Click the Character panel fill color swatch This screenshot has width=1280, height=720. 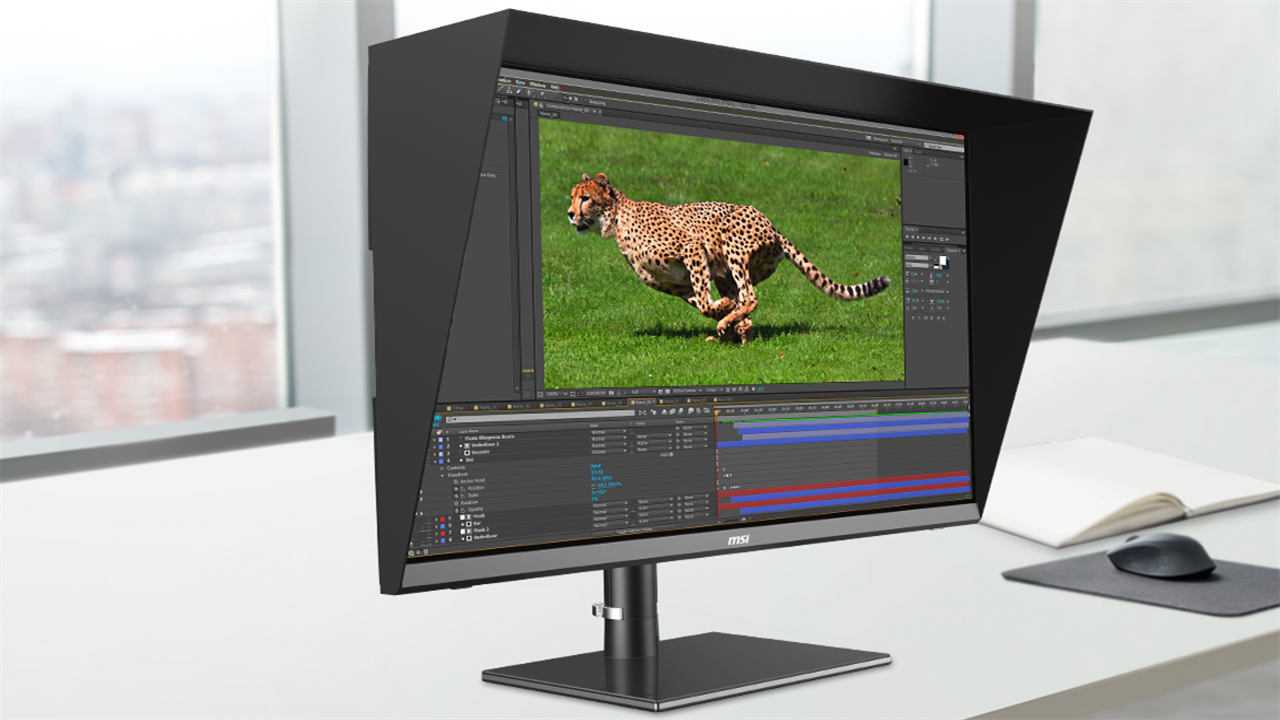[942, 260]
